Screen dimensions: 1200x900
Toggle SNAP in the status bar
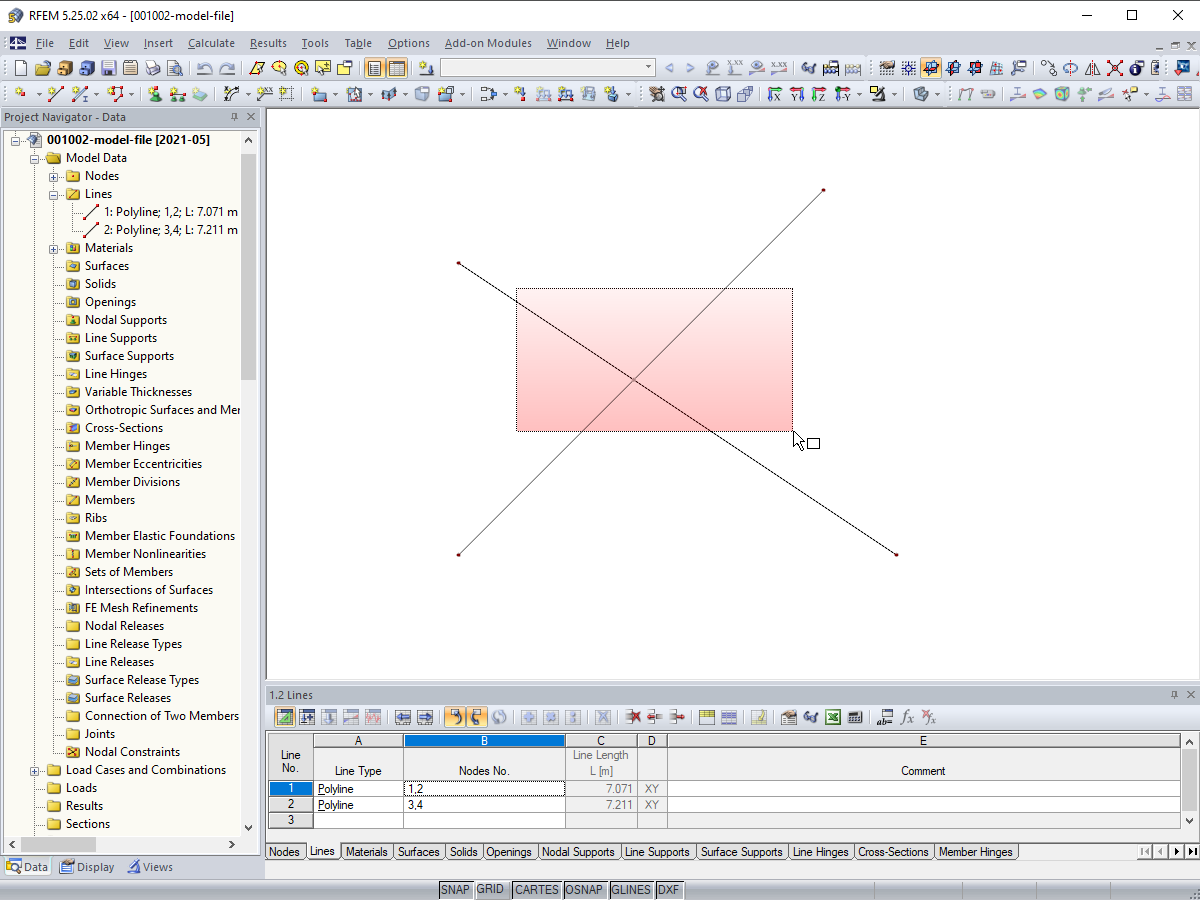455,889
